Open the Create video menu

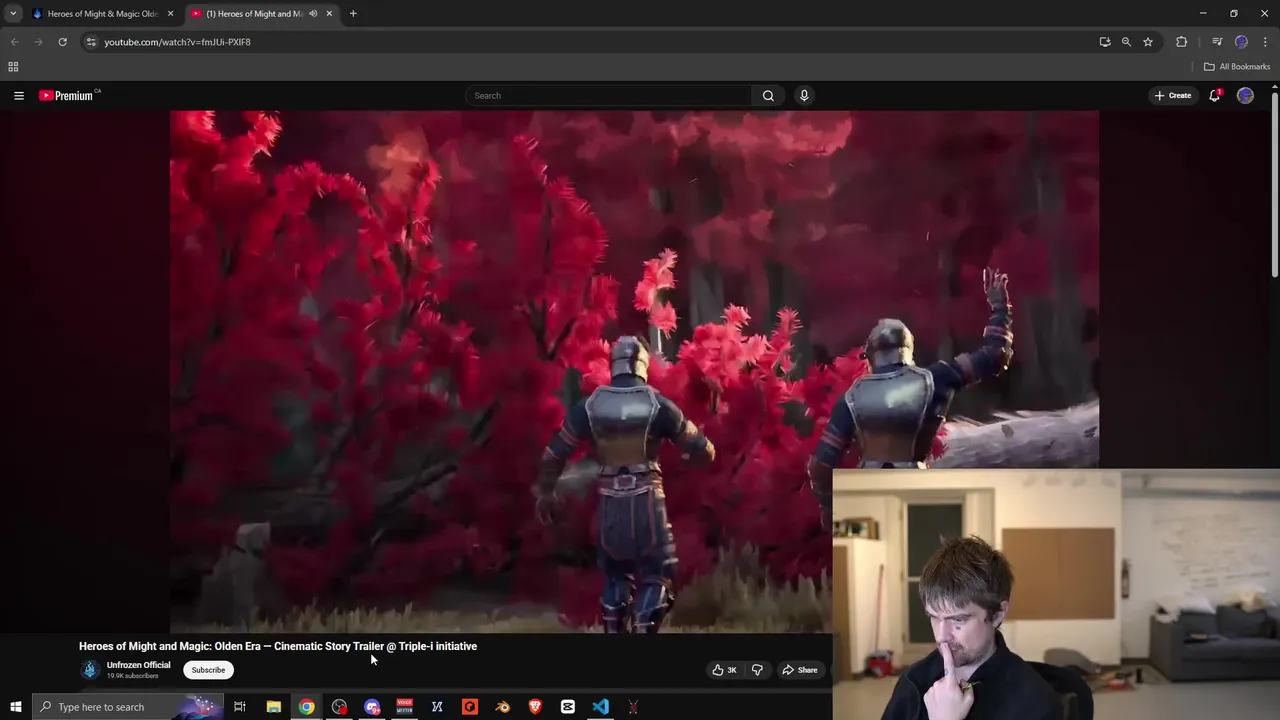(1173, 96)
